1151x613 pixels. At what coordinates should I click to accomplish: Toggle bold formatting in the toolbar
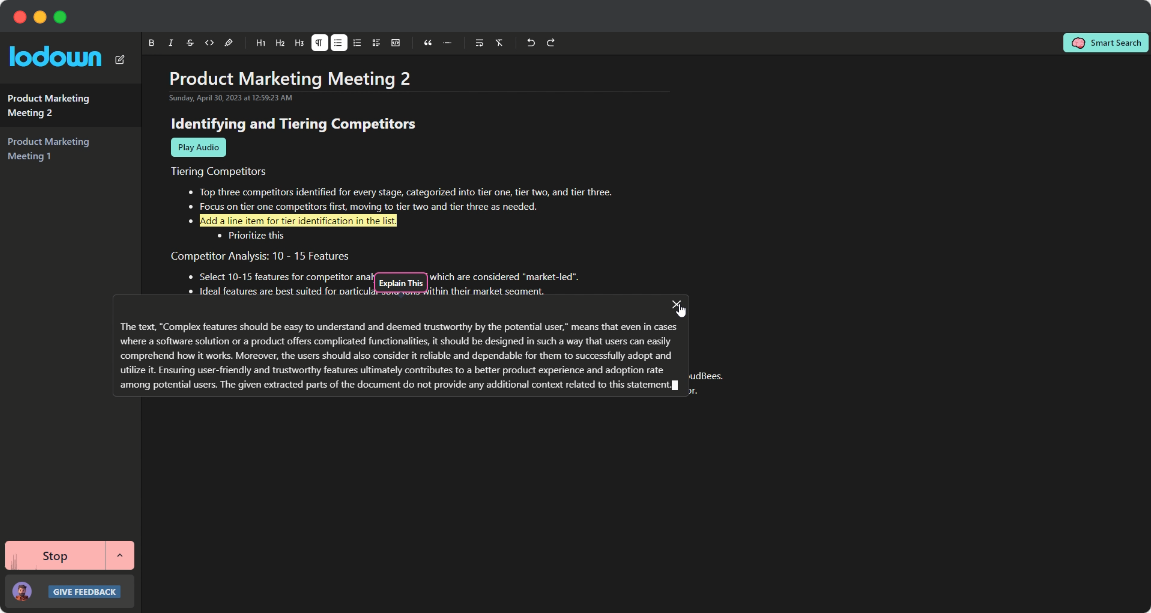pos(152,43)
